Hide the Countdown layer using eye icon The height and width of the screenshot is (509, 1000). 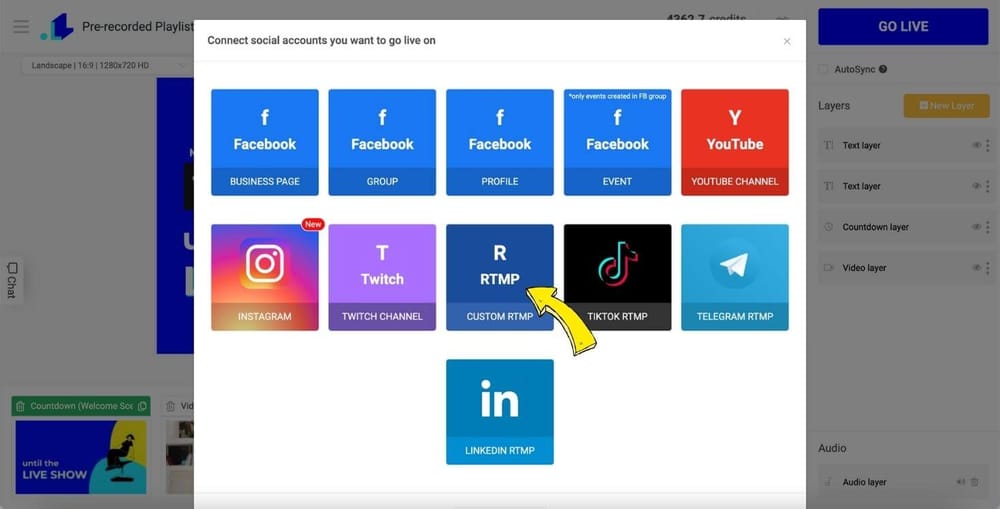click(976, 227)
